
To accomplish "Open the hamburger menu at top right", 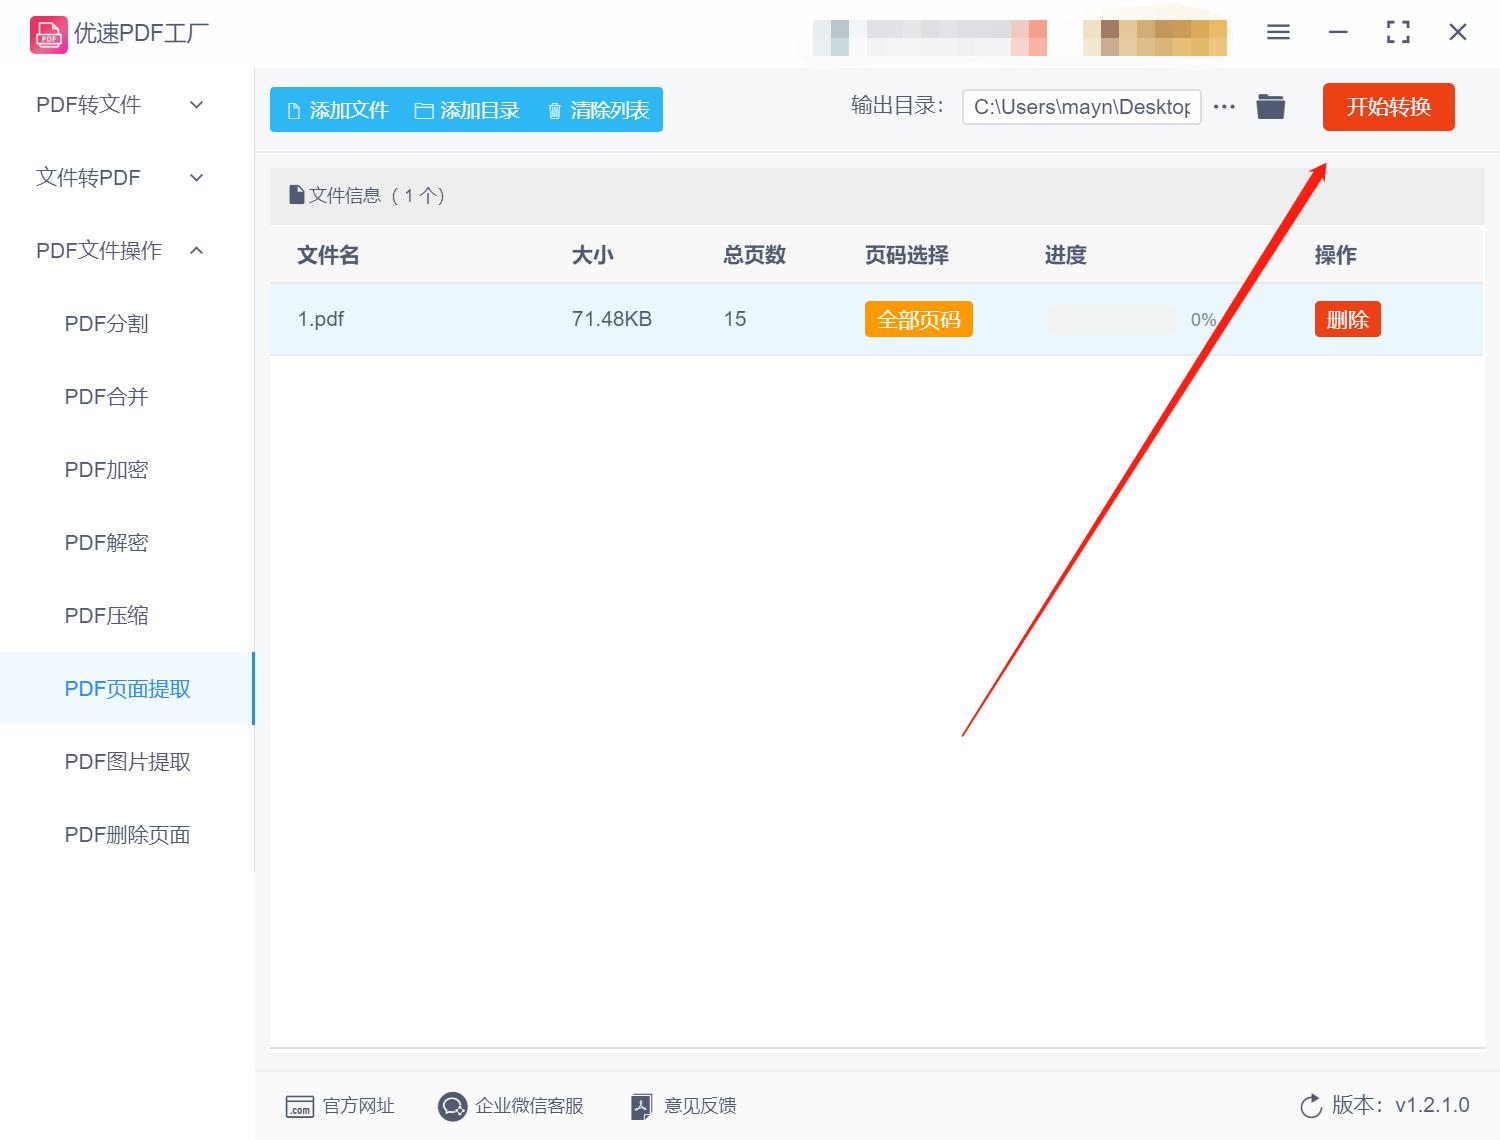I will (x=1277, y=32).
